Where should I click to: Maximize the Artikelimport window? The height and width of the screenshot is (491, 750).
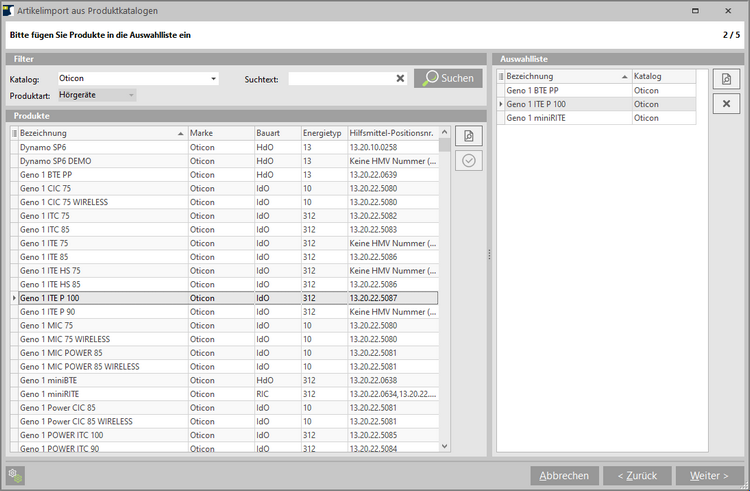(695, 11)
